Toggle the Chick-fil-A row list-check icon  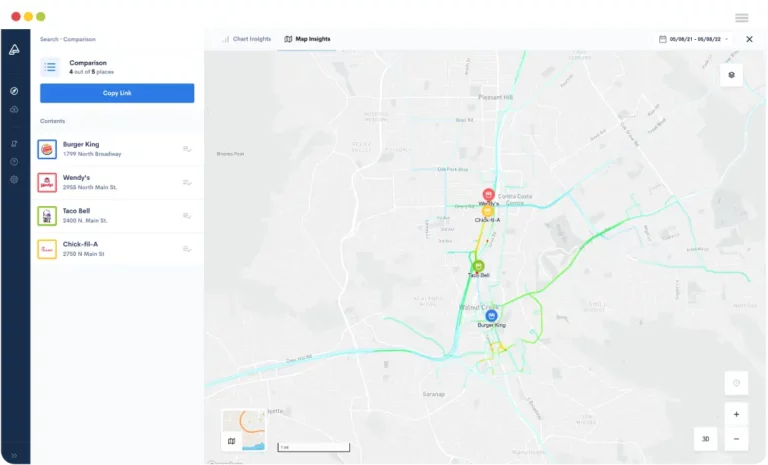point(187,249)
